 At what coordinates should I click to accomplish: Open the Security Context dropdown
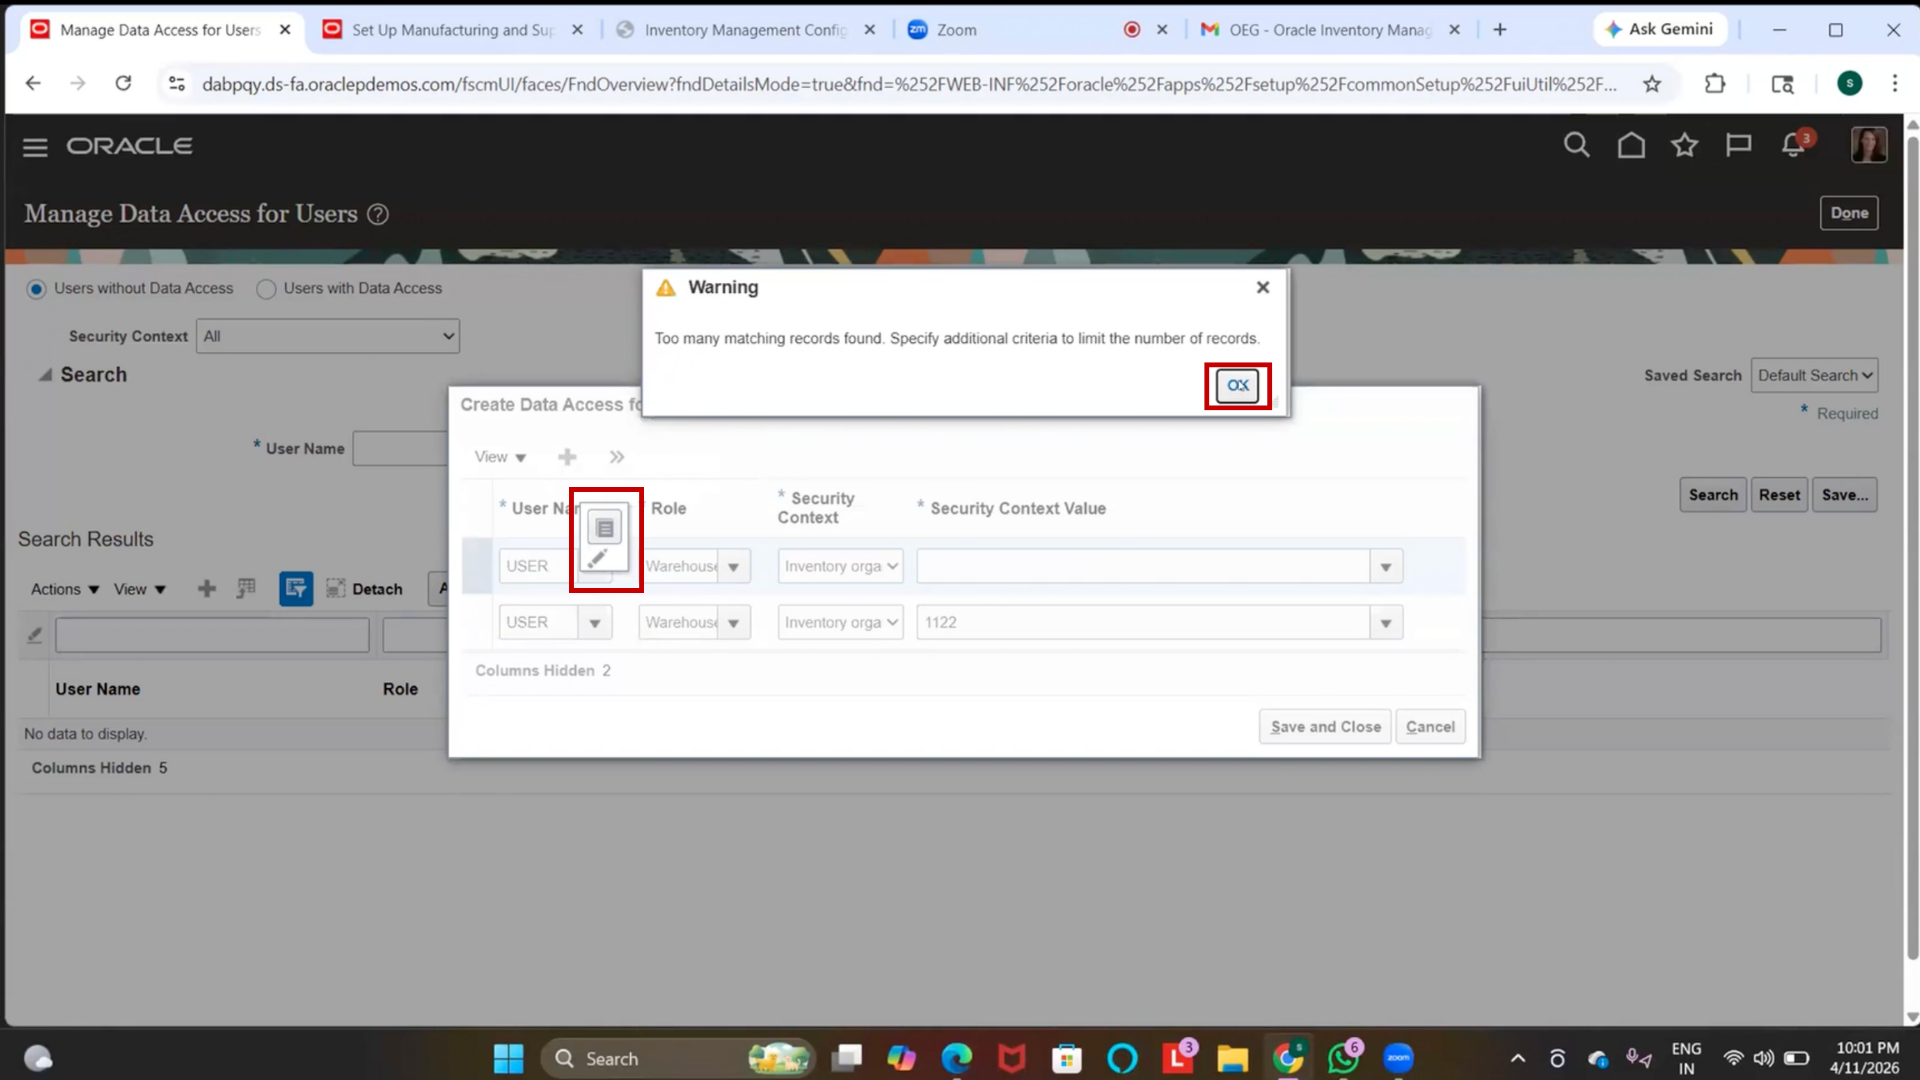click(328, 336)
